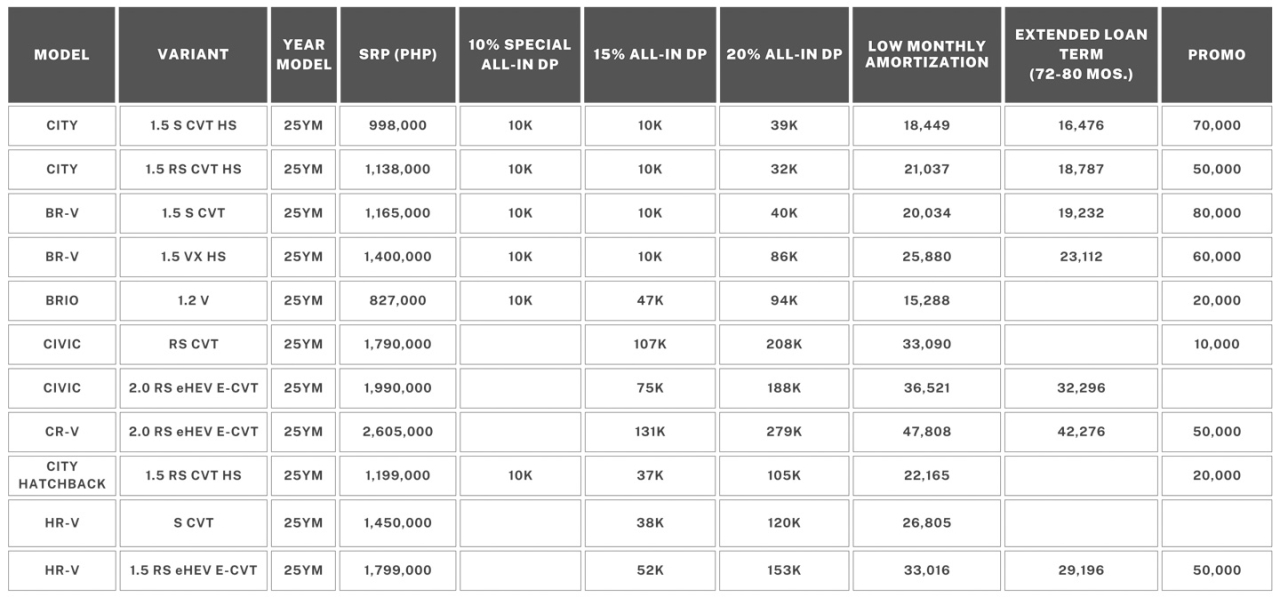Click the 15,288 monthly amortization cell
This screenshot has height=597, width=1280.
(926, 300)
